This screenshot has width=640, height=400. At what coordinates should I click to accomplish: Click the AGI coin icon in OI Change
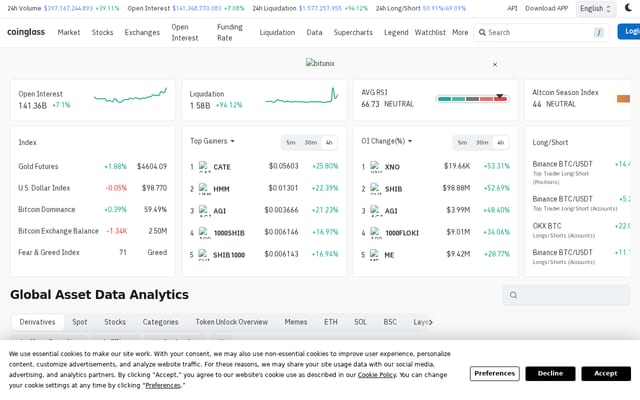(x=376, y=211)
